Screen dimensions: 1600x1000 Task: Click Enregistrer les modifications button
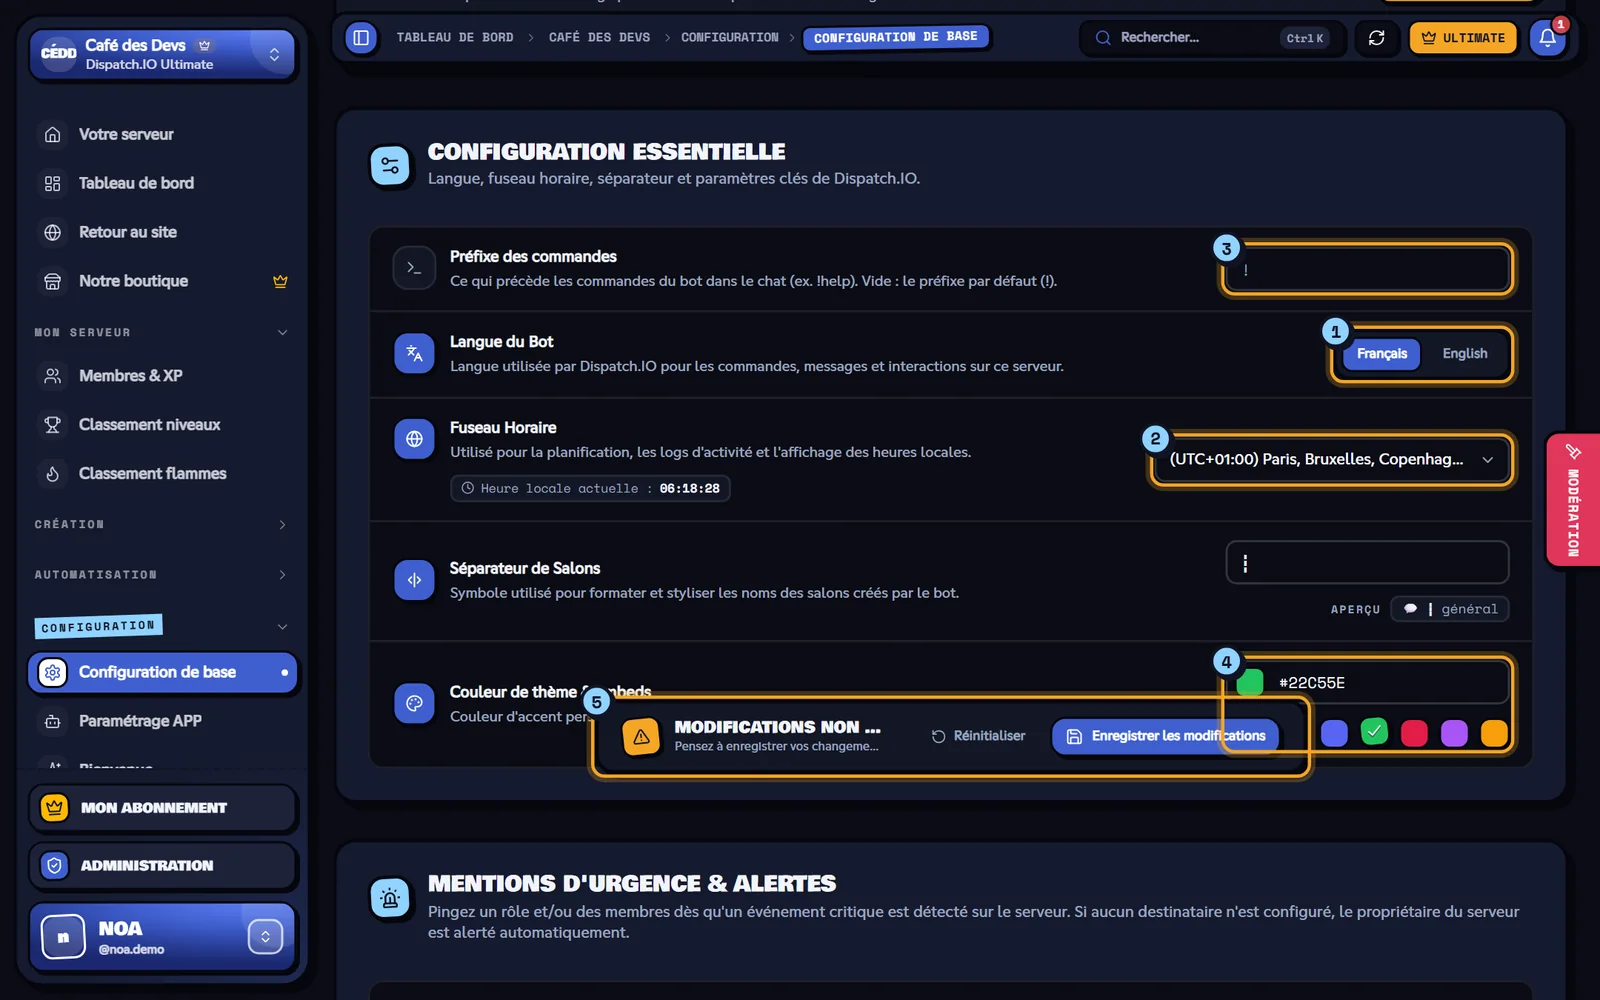coord(1166,736)
